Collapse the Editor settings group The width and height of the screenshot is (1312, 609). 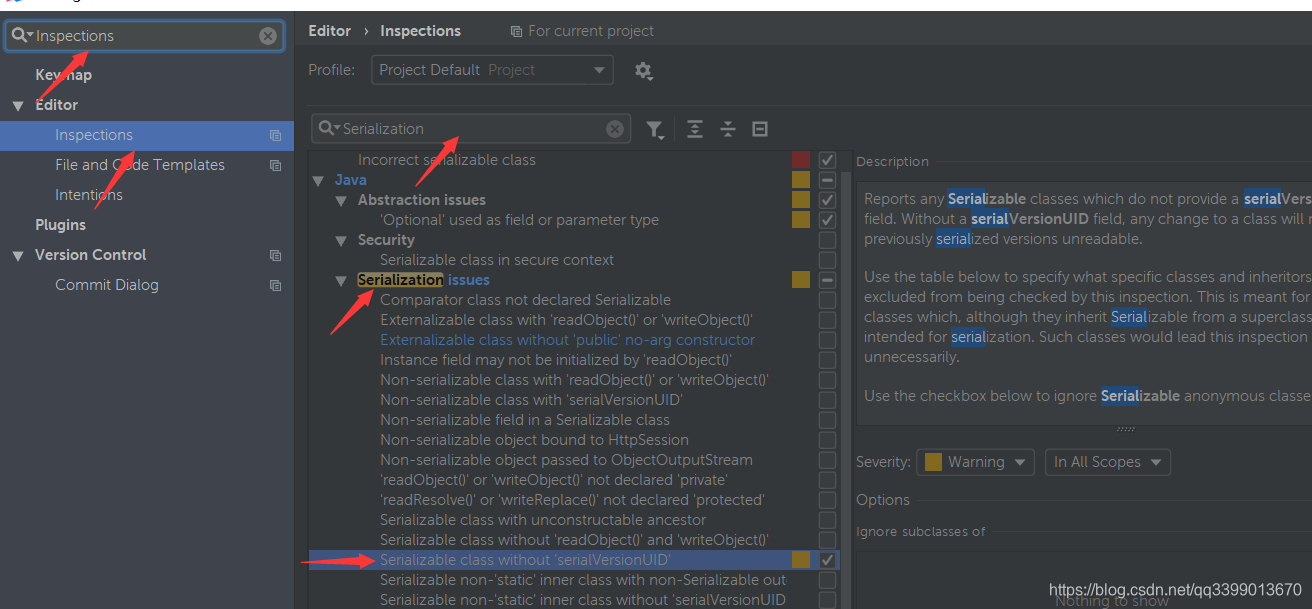click(18, 105)
